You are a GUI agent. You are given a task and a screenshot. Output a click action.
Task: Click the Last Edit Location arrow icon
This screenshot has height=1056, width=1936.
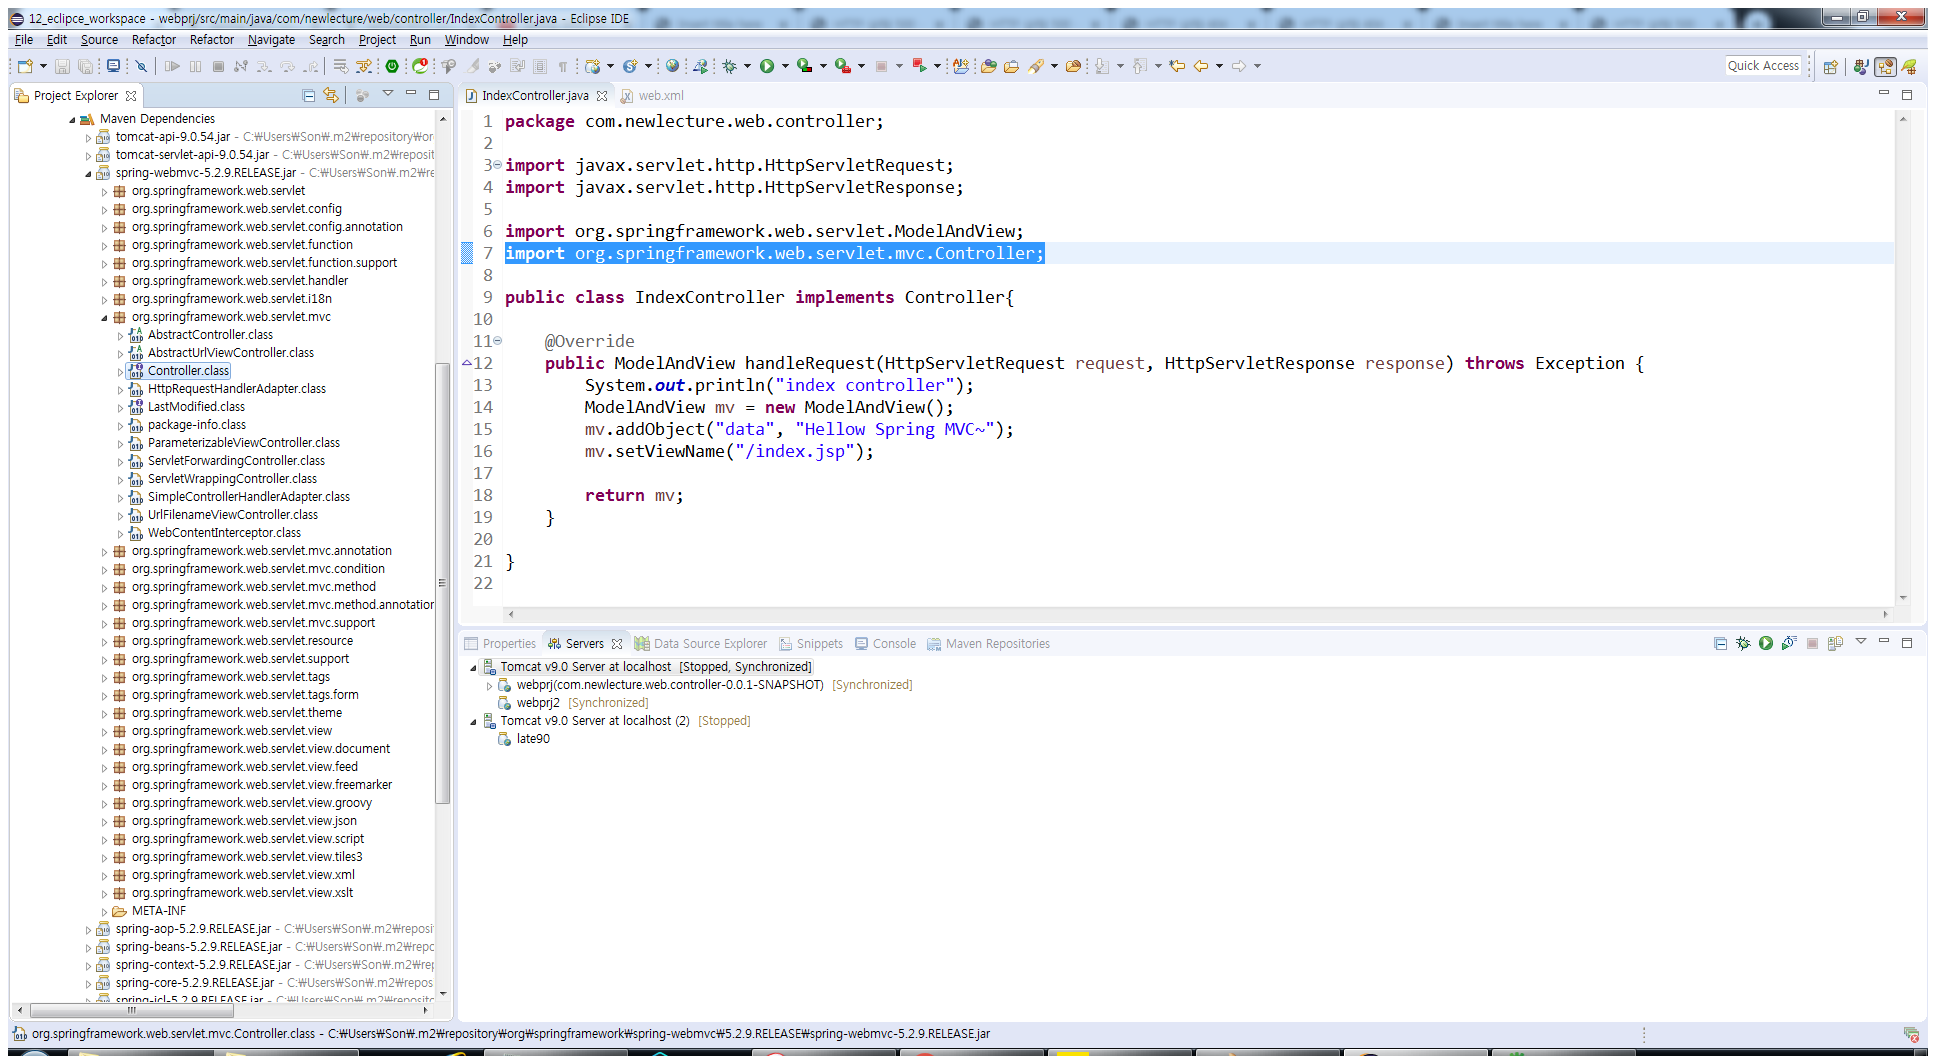point(1178,66)
